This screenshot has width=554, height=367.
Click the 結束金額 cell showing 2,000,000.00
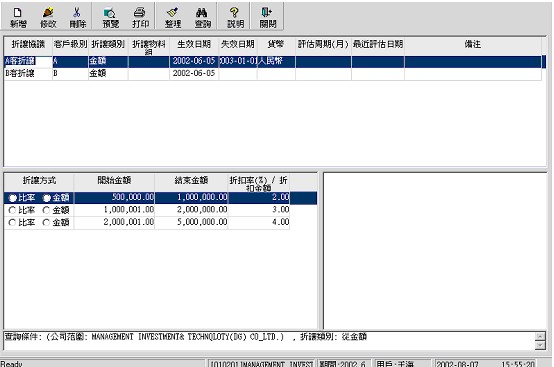click(x=191, y=210)
